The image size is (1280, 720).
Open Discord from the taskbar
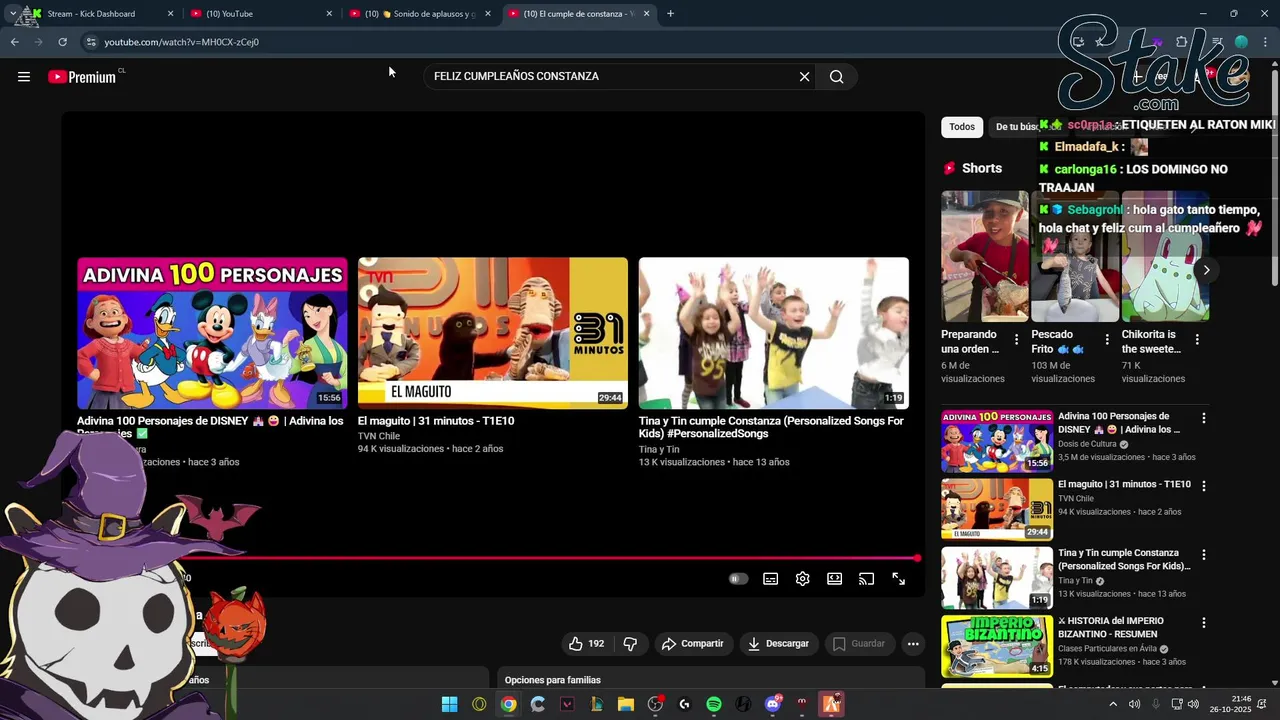[x=772, y=704]
